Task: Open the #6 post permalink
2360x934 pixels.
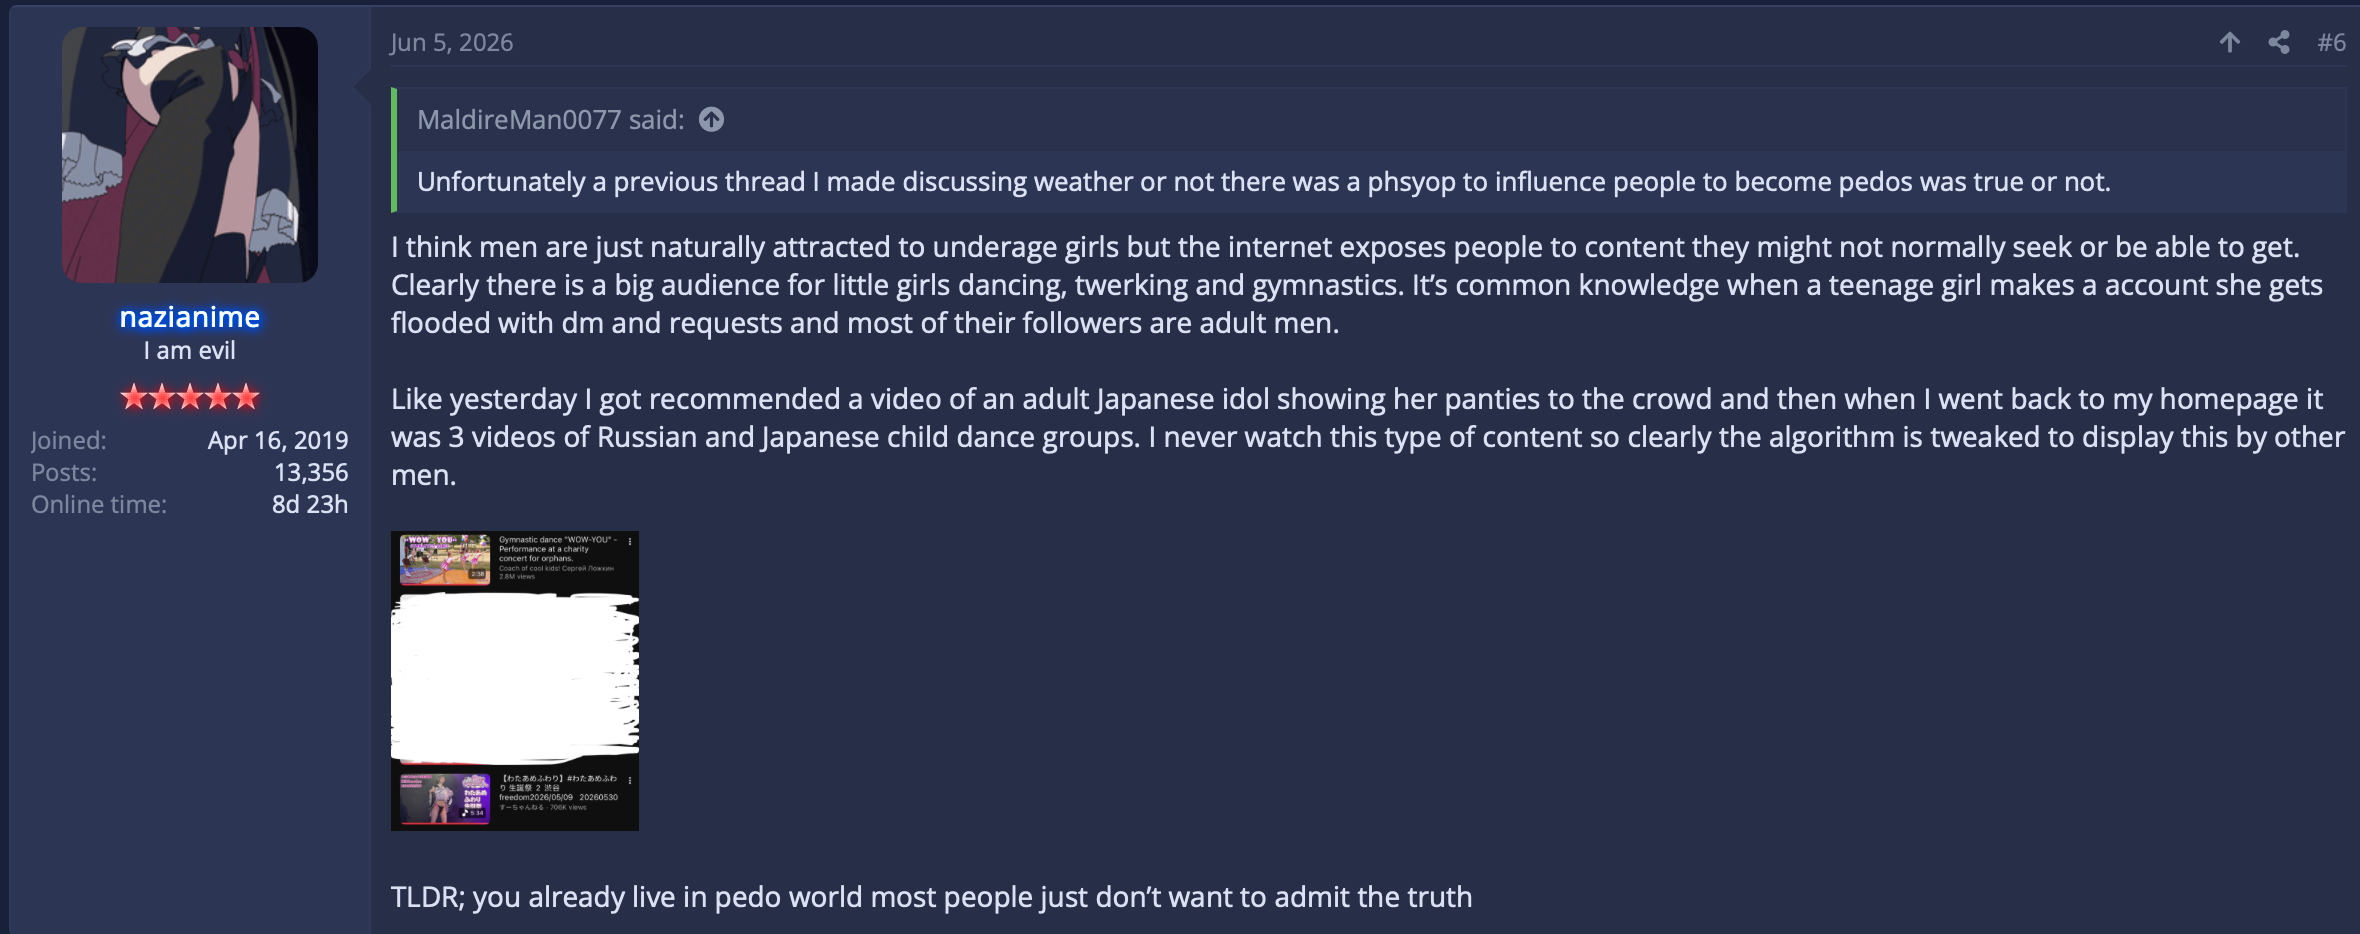Action: click(2331, 42)
